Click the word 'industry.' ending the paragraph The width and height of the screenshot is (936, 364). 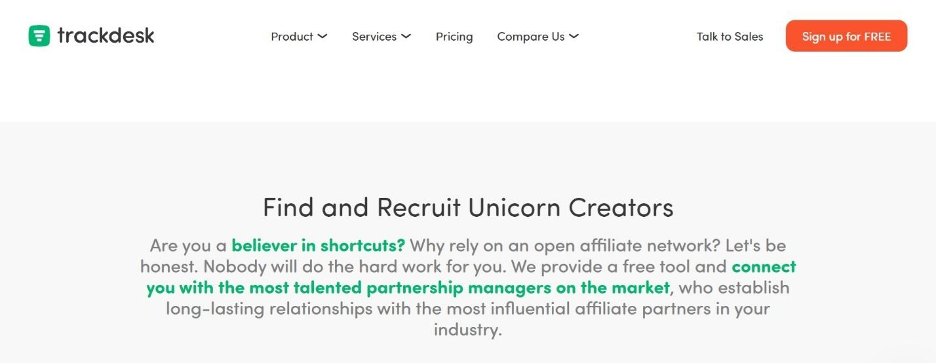coord(468,330)
